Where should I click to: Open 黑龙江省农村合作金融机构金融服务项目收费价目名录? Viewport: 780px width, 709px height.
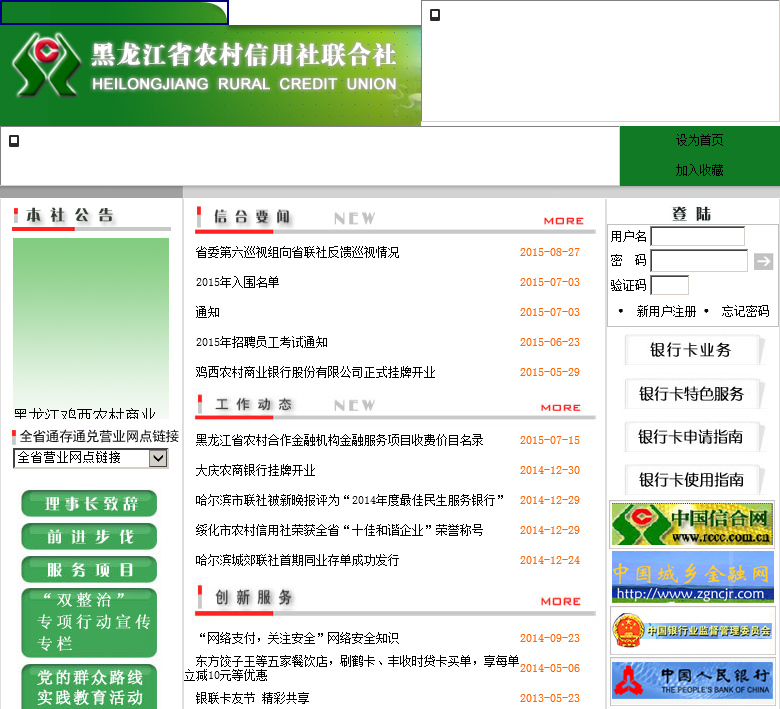[340, 440]
